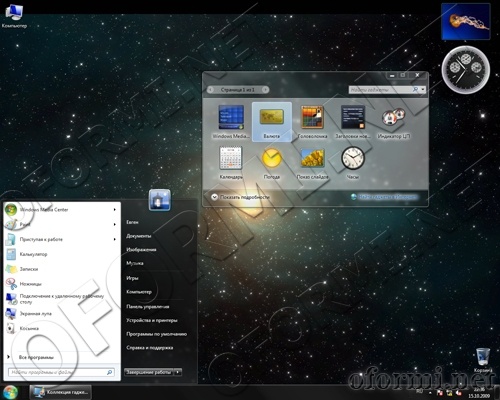Viewport: 500px width, 400px height.
Task: Click the Ножницы snipping tool icon
Action: (11, 284)
